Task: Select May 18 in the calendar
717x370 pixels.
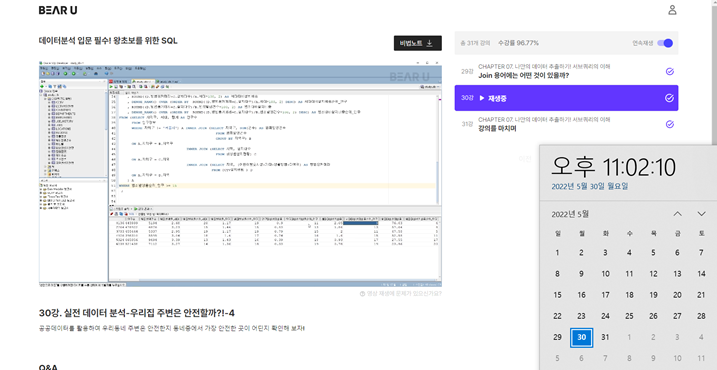Action: click(x=629, y=295)
